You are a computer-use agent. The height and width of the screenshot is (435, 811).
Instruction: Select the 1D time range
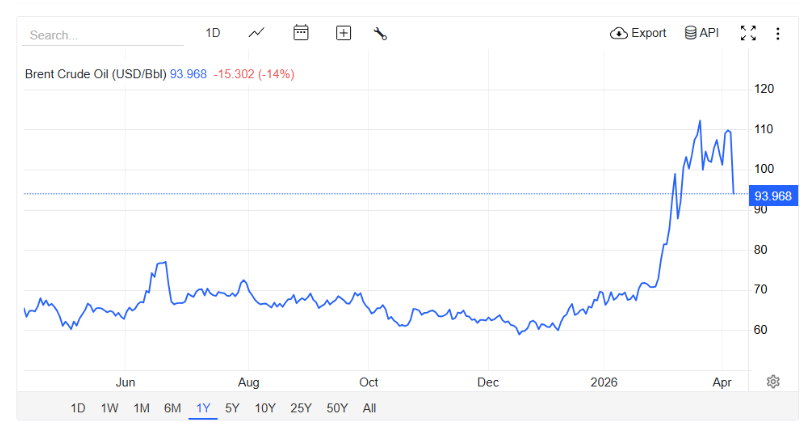(78, 408)
